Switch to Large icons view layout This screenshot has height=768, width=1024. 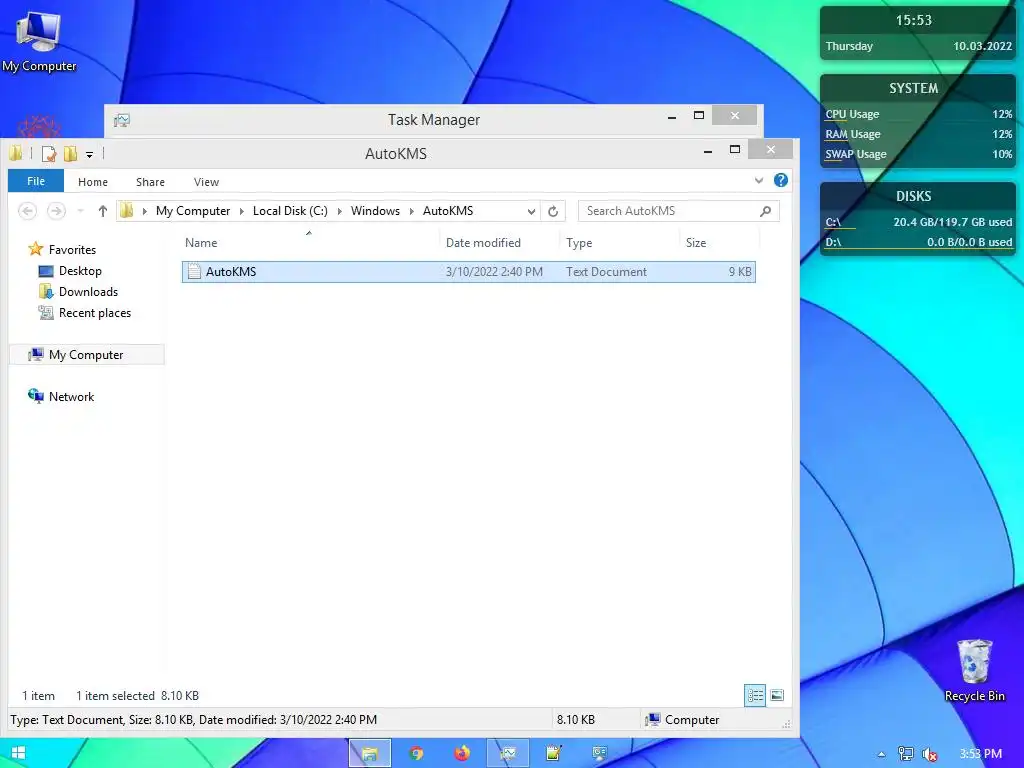point(776,696)
